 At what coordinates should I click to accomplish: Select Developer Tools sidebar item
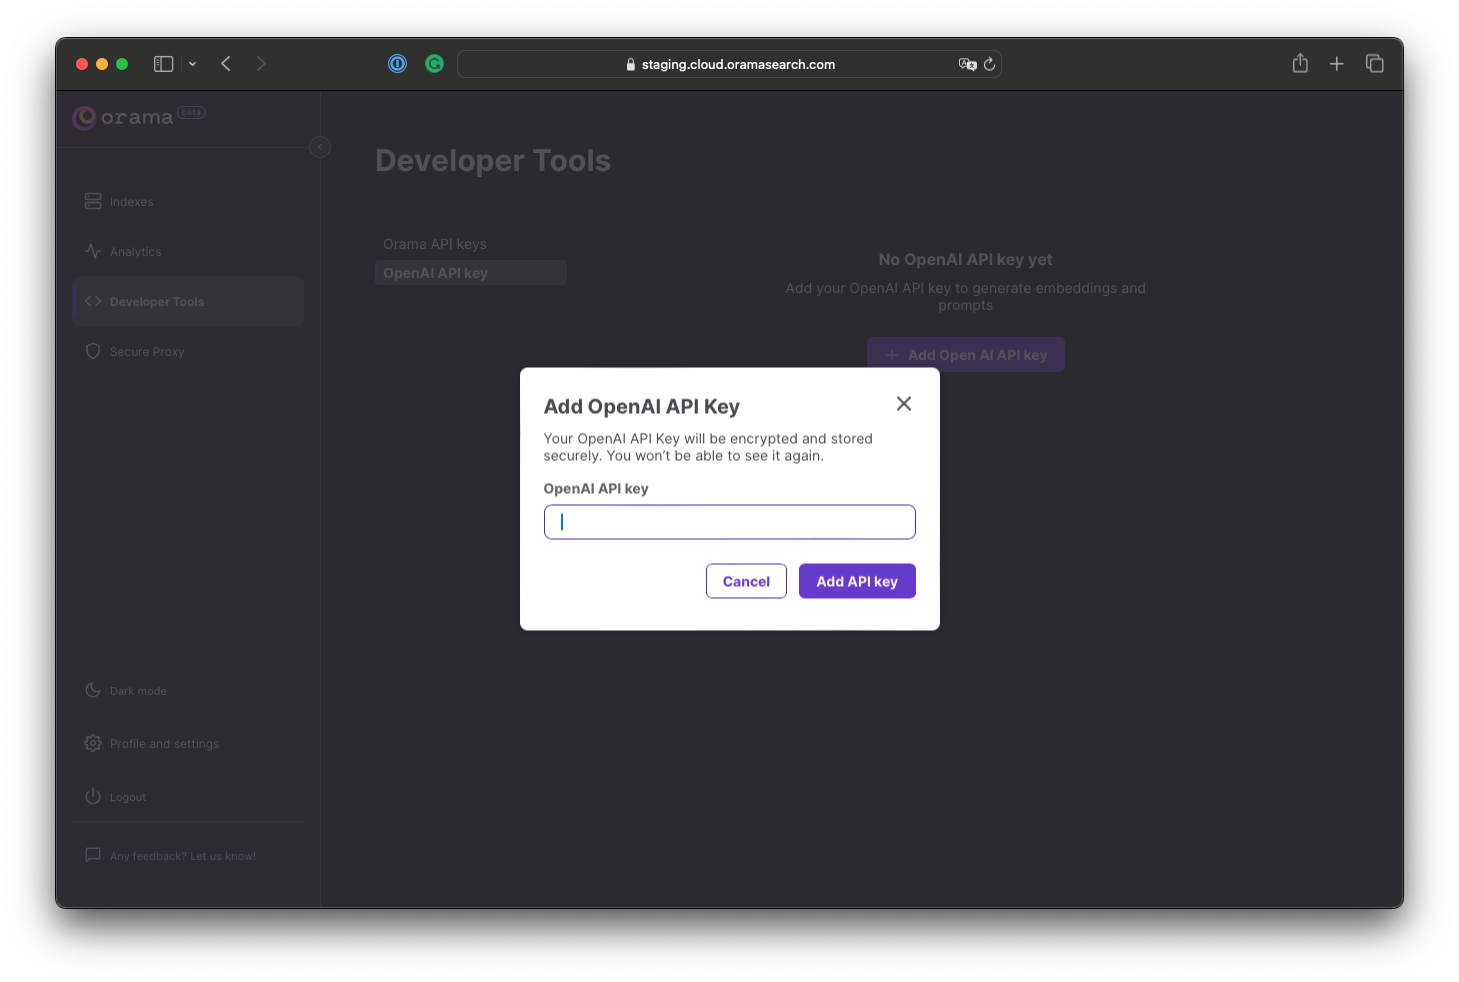pyautogui.click(x=188, y=301)
